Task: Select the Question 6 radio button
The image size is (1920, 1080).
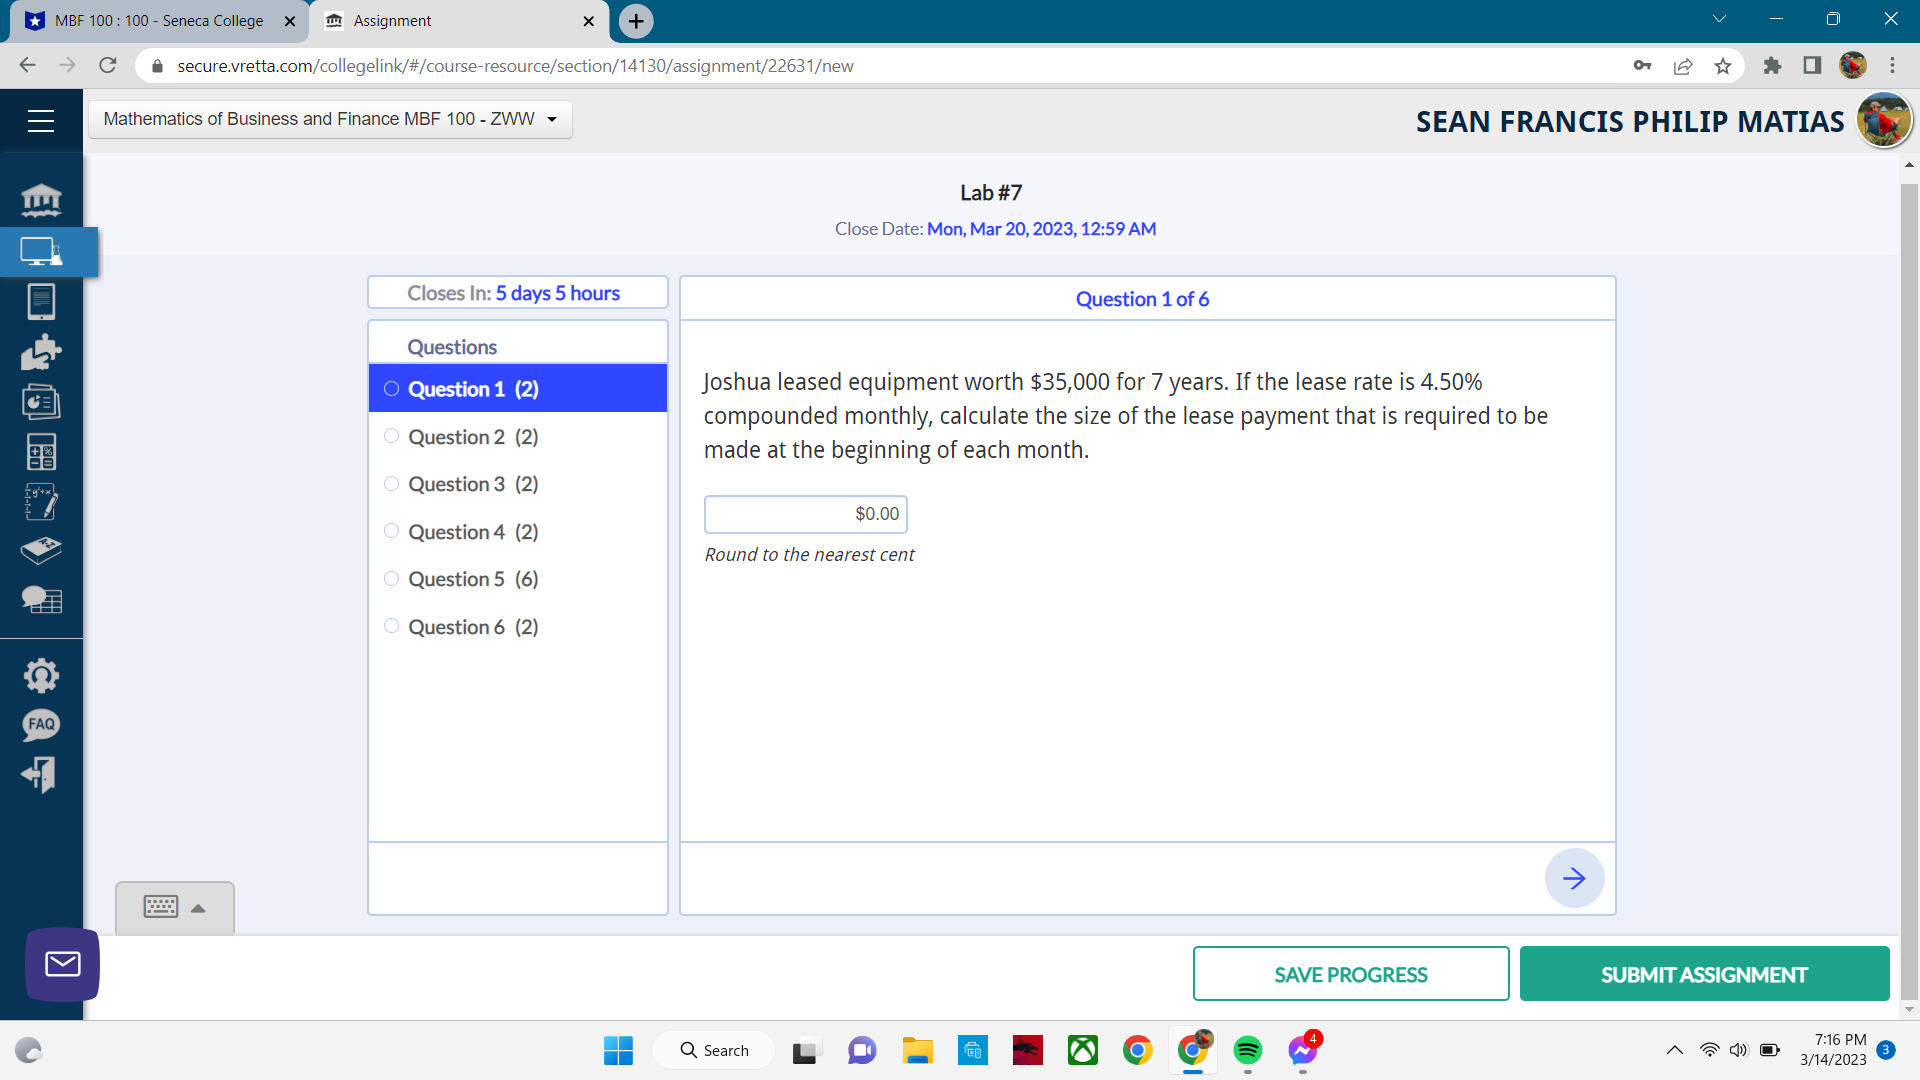Action: click(x=391, y=626)
